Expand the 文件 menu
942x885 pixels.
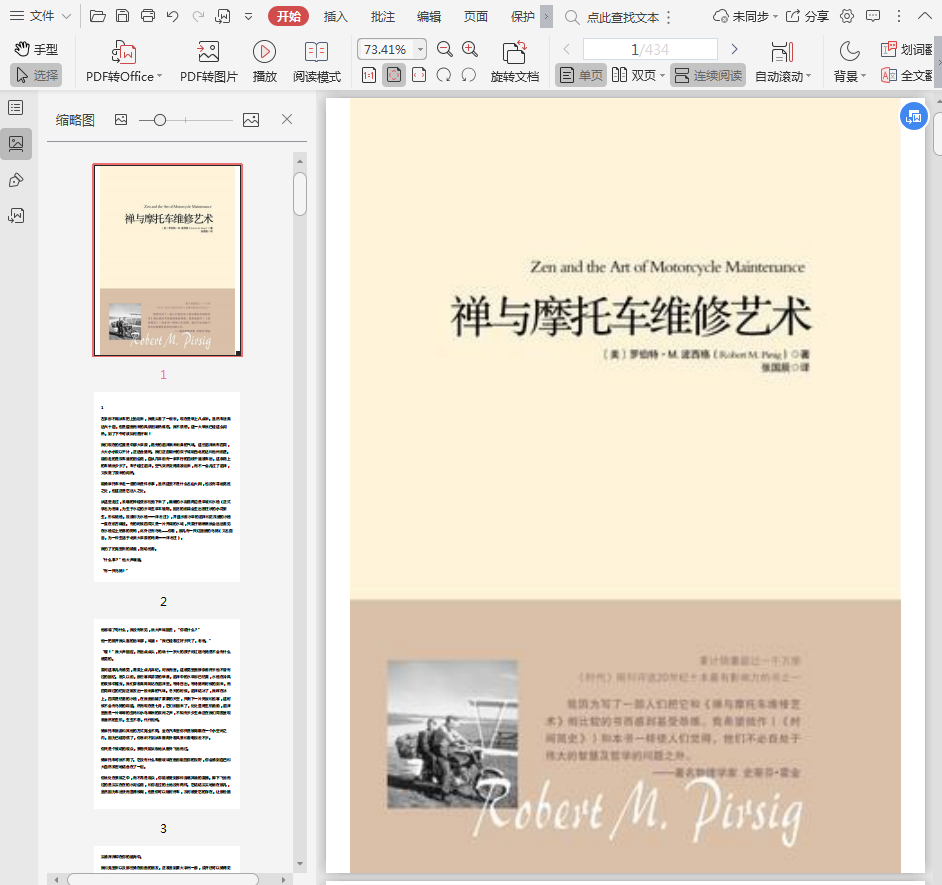40,16
